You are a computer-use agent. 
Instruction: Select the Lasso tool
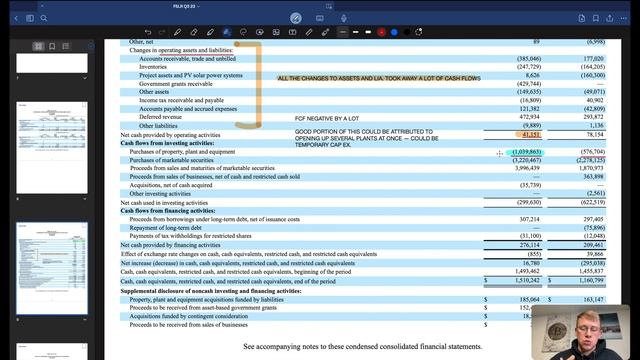coord(243,32)
